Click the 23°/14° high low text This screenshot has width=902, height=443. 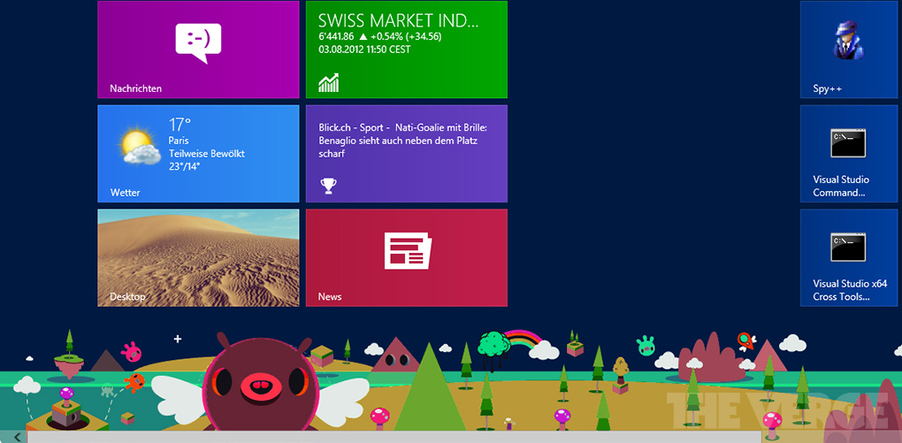184,167
